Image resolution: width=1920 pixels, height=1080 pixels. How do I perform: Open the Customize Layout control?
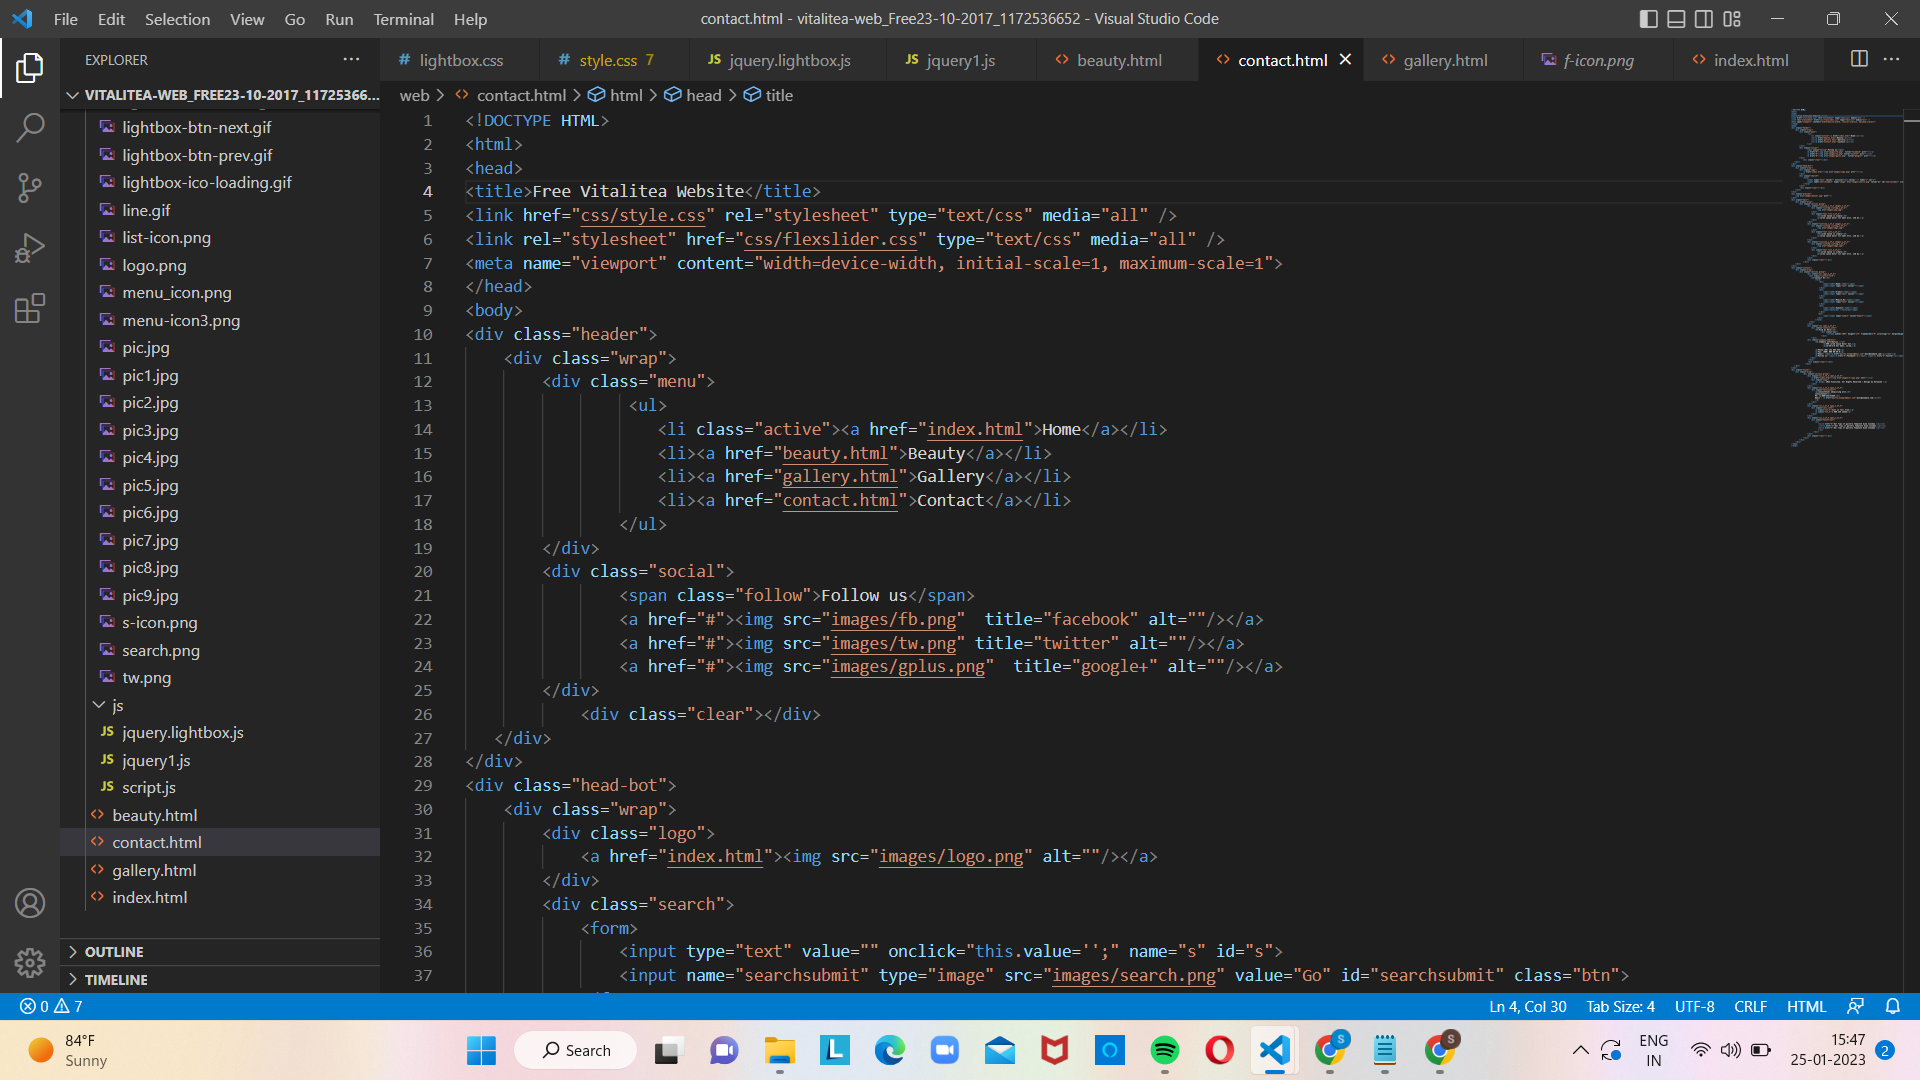click(1733, 18)
